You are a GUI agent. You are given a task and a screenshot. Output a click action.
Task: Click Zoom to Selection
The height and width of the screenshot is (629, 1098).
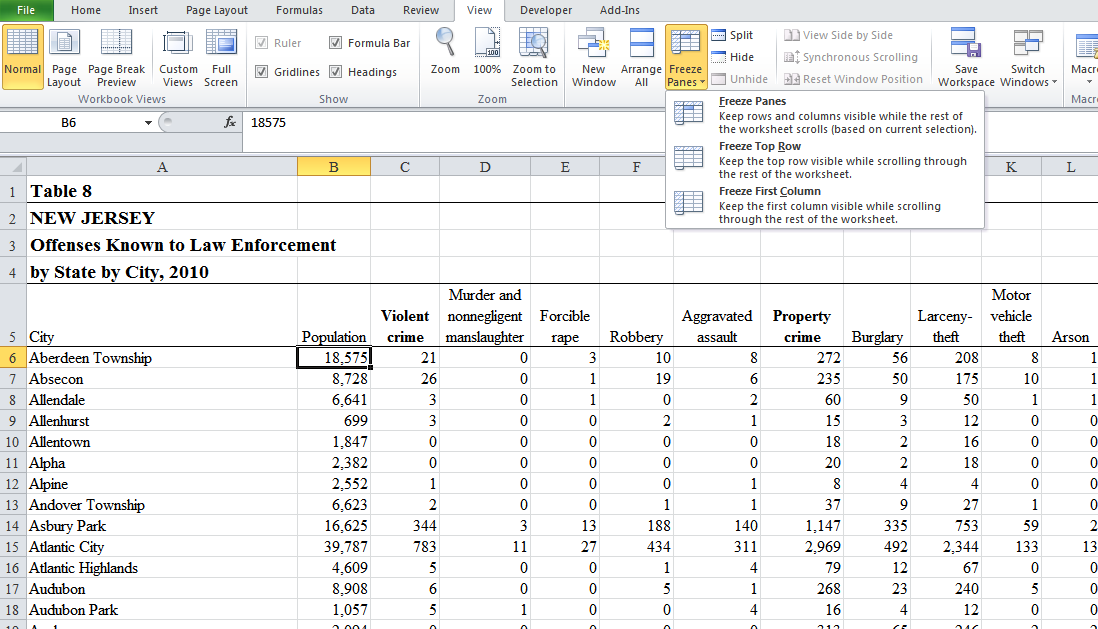(534, 55)
